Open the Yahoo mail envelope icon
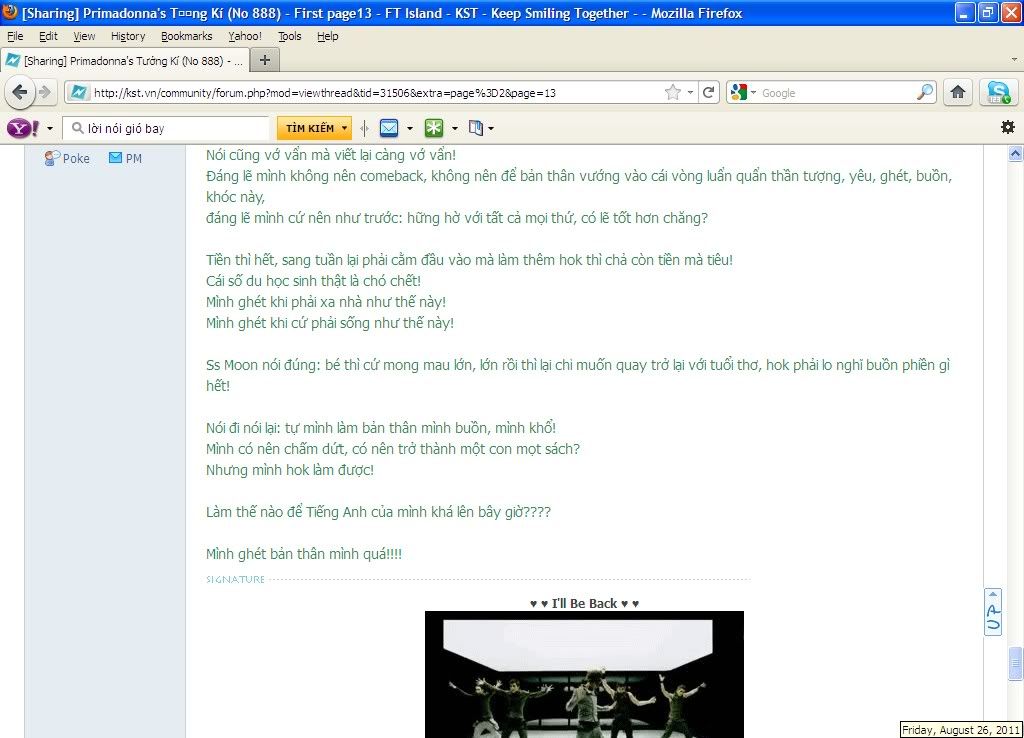The width and height of the screenshot is (1024, 738). [x=389, y=128]
